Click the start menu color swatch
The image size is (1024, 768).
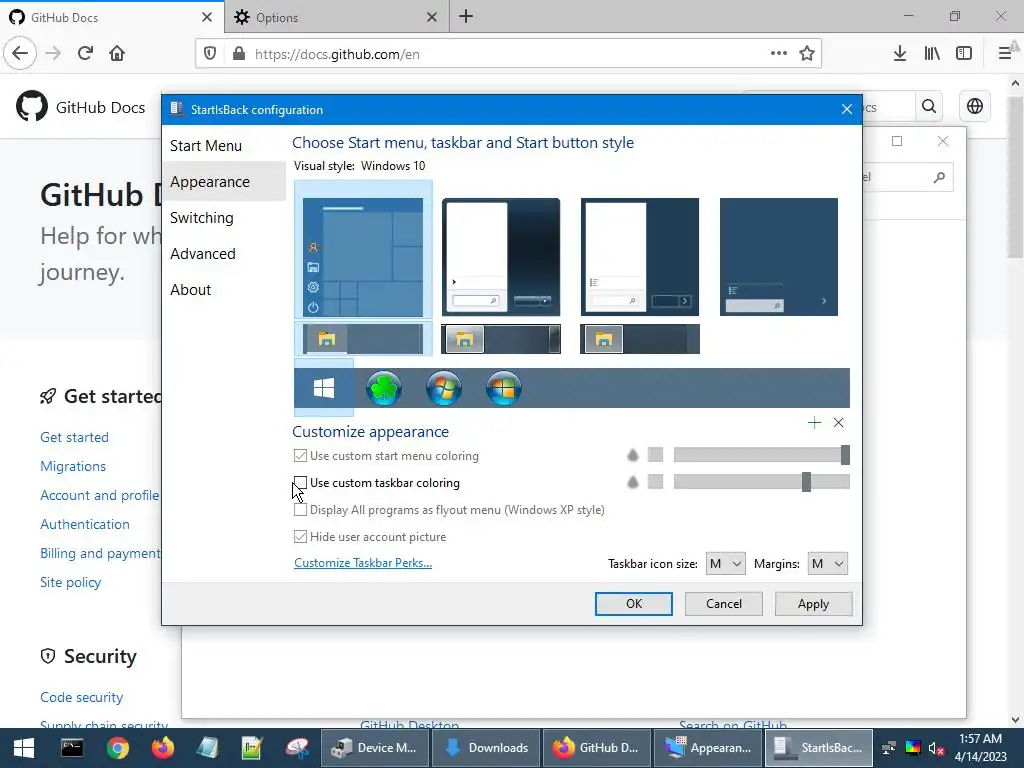click(655, 455)
